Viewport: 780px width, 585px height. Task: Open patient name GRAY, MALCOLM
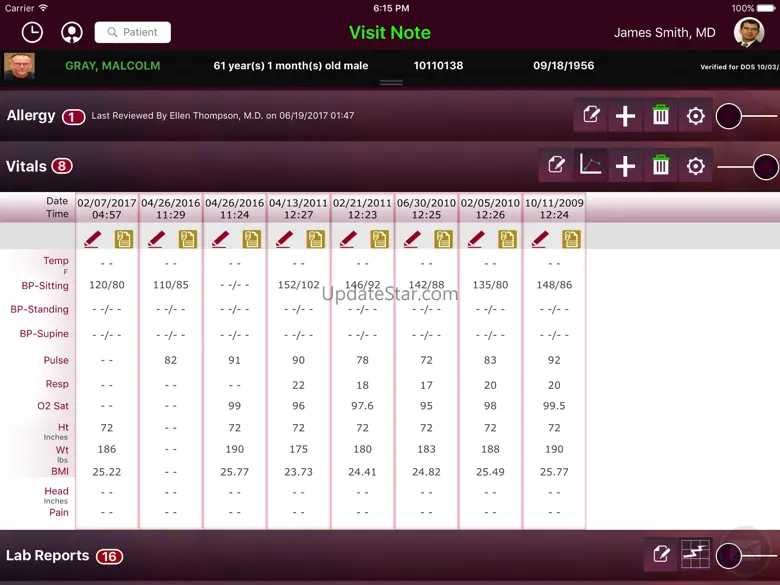tap(112, 66)
